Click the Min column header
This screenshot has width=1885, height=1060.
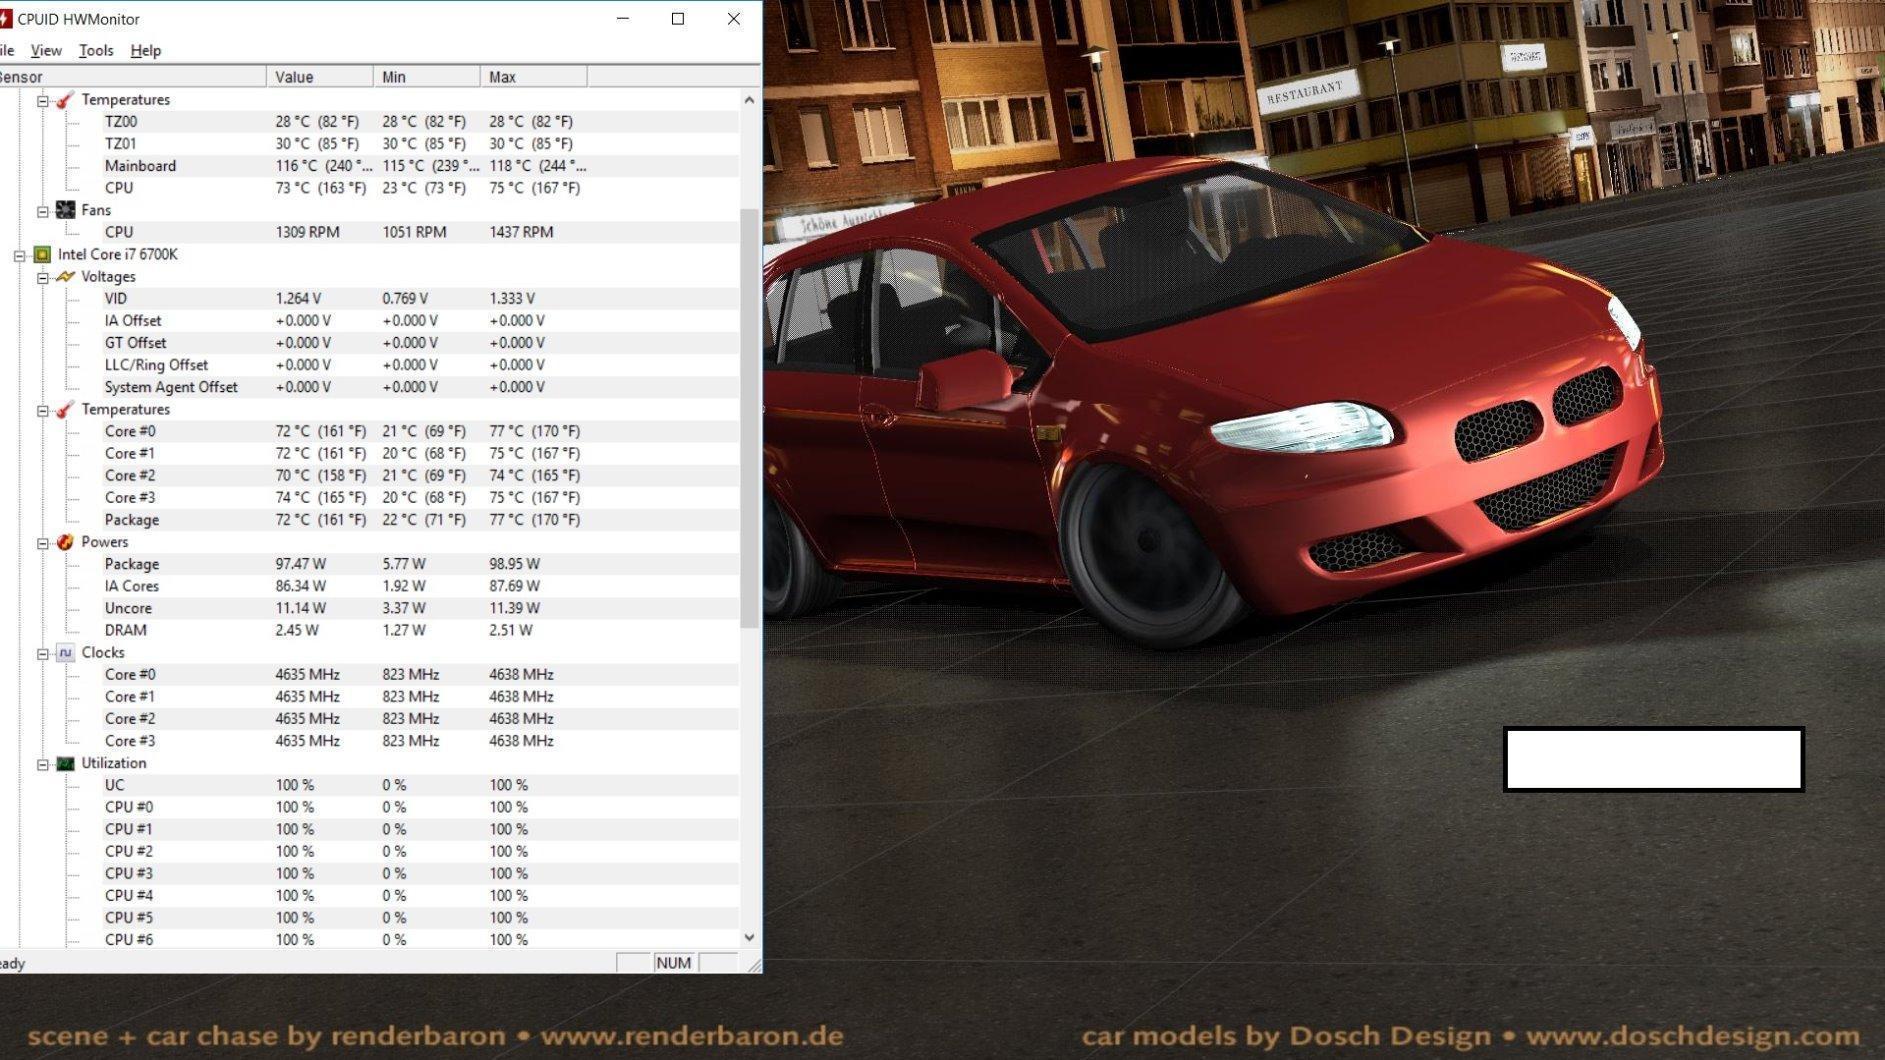(x=427, y=77)
